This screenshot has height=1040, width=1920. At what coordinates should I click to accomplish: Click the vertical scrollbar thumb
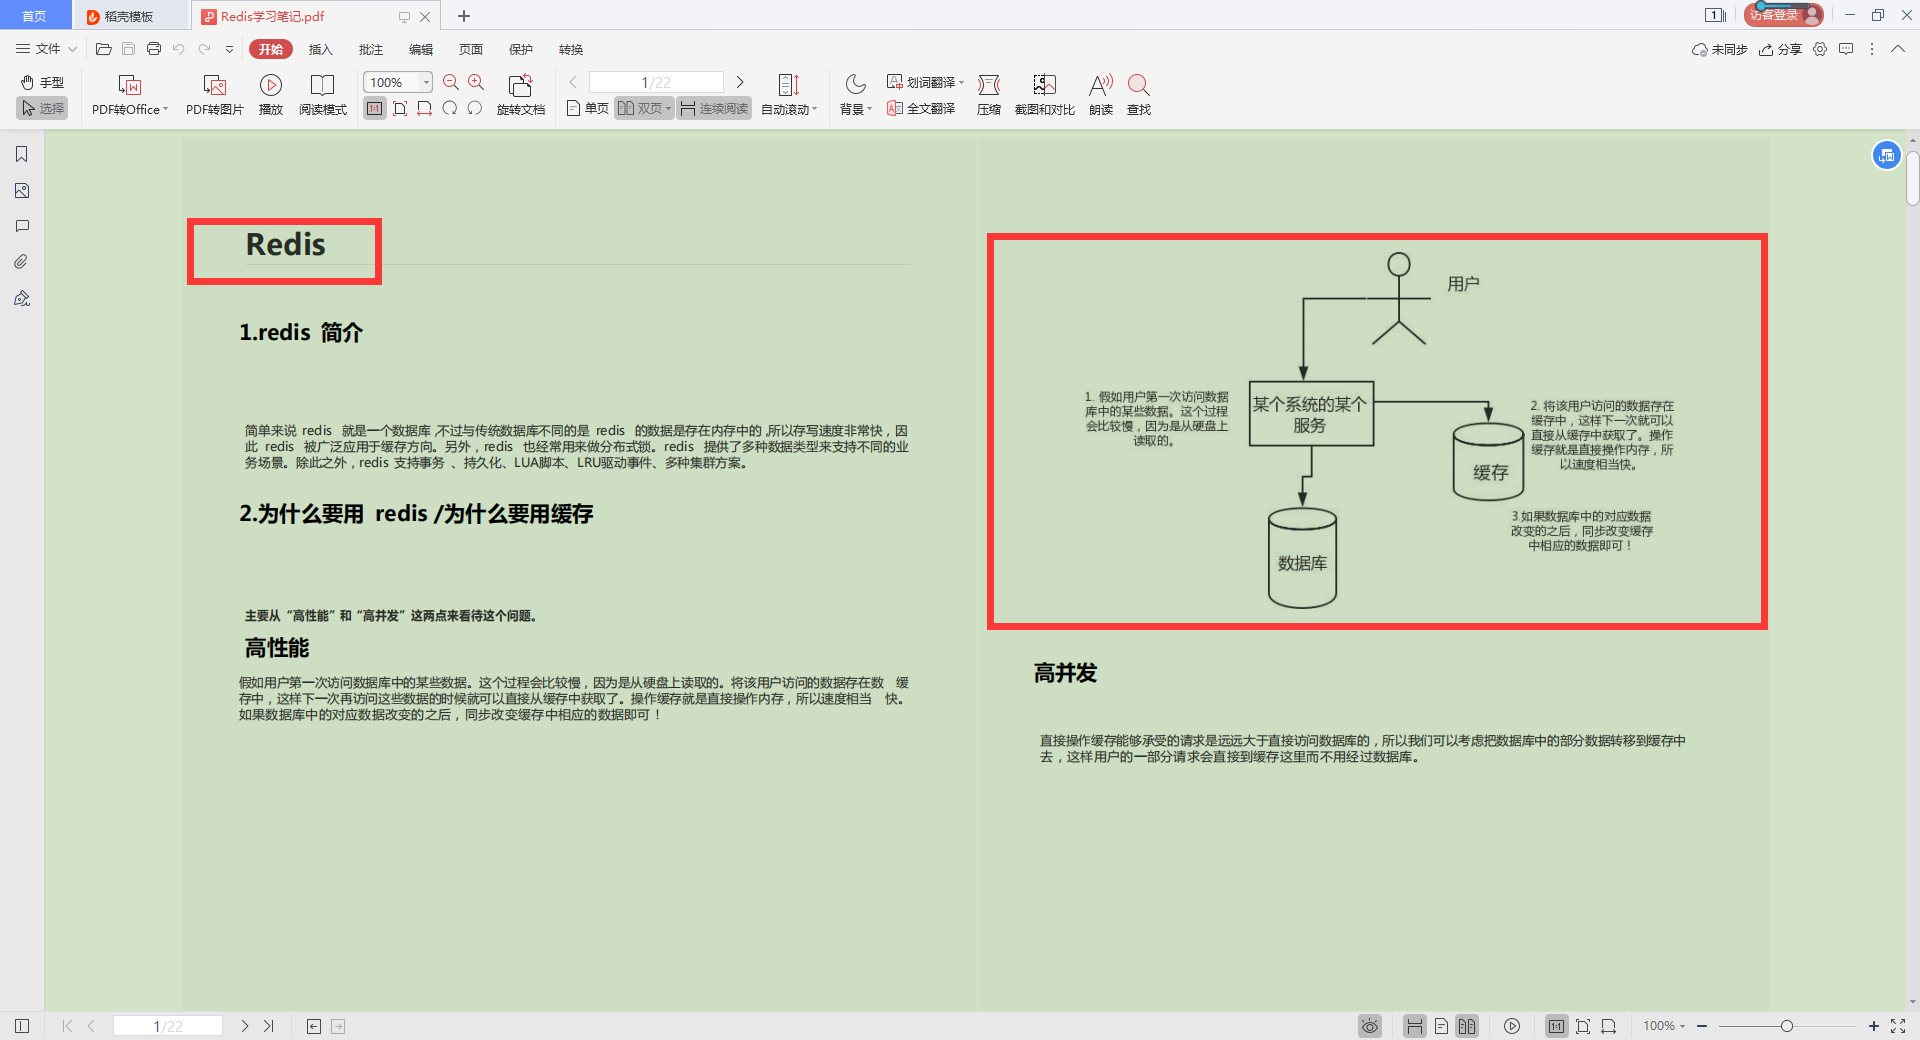[x=1912, y=178]
